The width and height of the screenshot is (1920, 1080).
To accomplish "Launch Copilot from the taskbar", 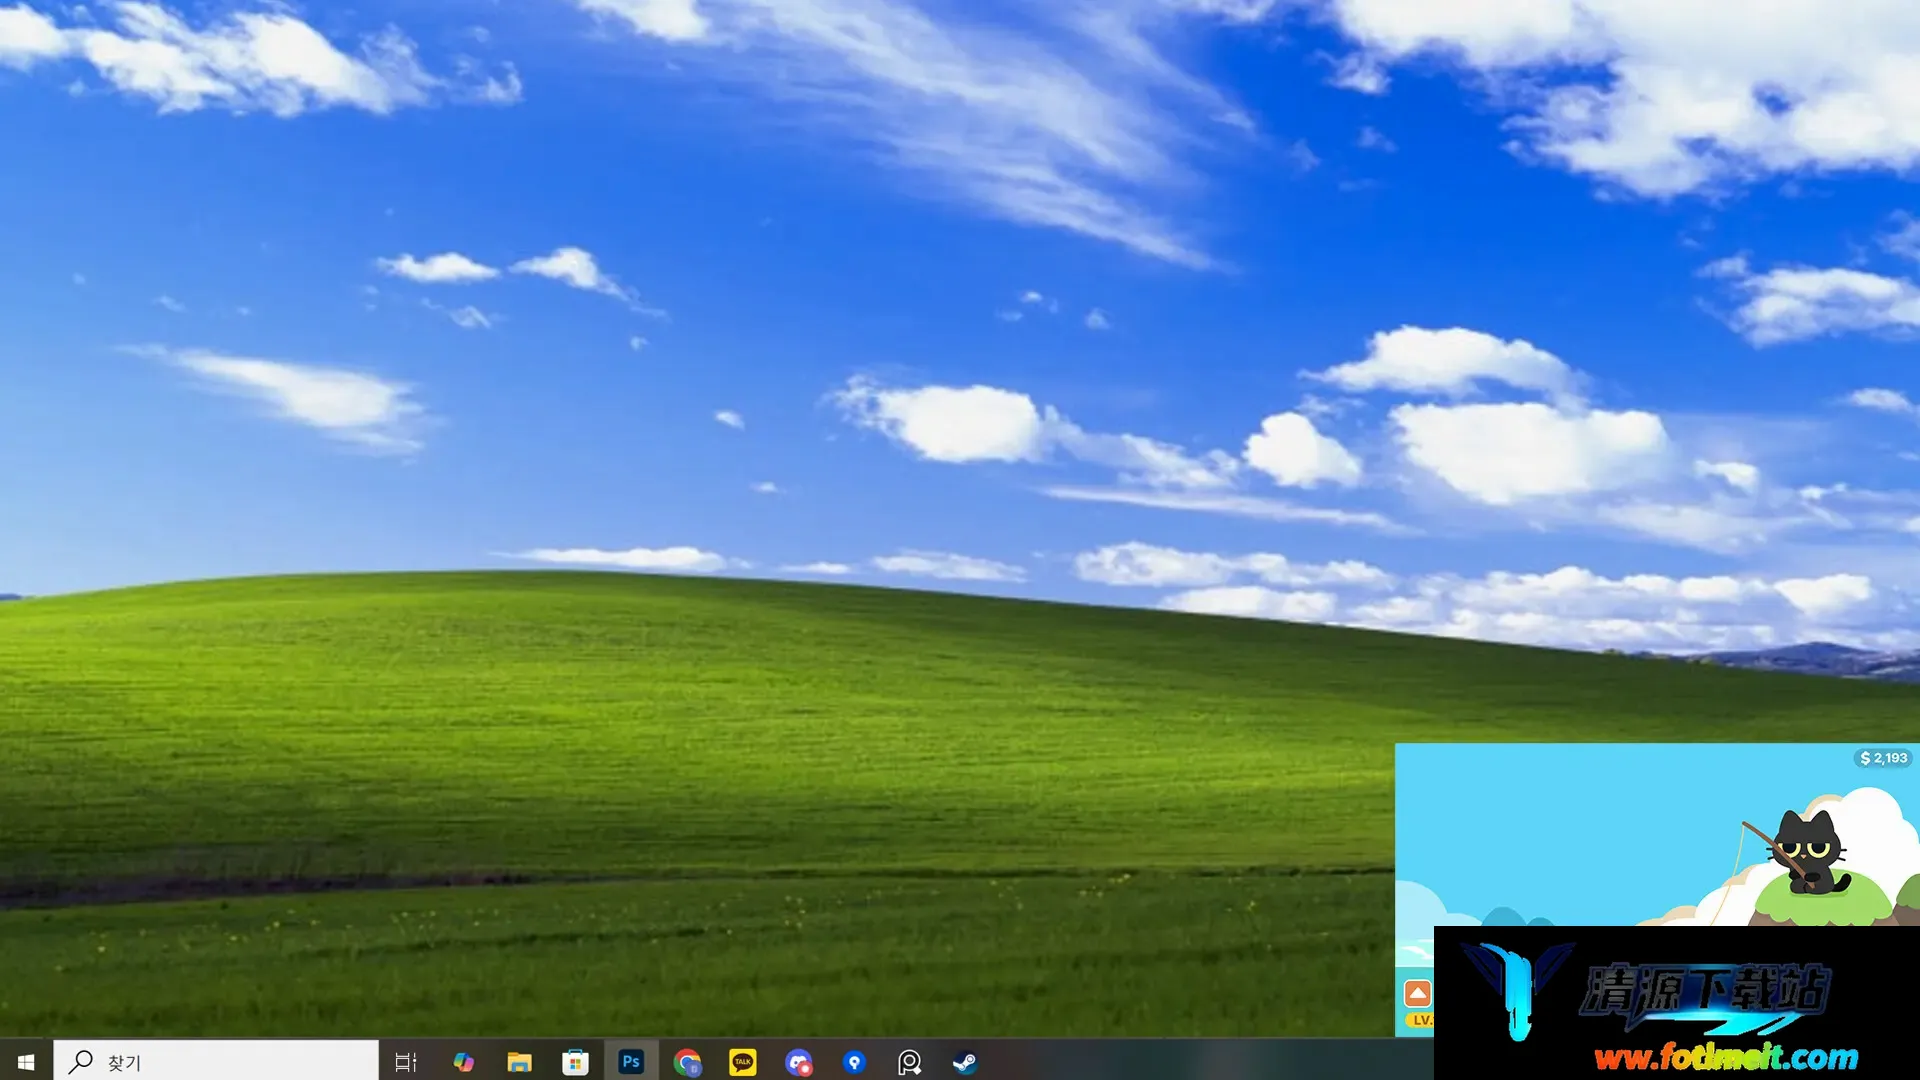I will point(463,1062).
